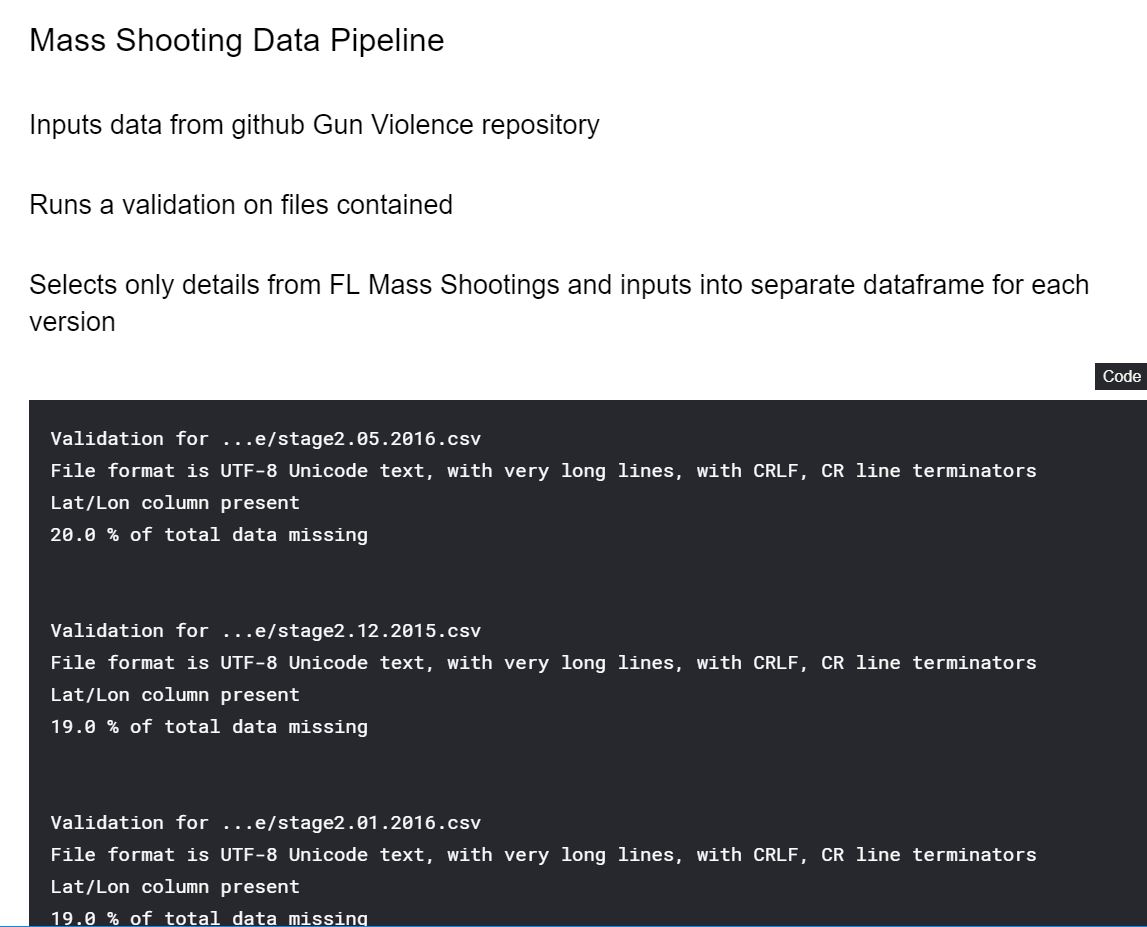Viewport: 1147px width, 927px height.
Task: Click Lat/Lon column present under stage2.05.2016.csv
Action: pyautogui.click(x=175, y=503)
